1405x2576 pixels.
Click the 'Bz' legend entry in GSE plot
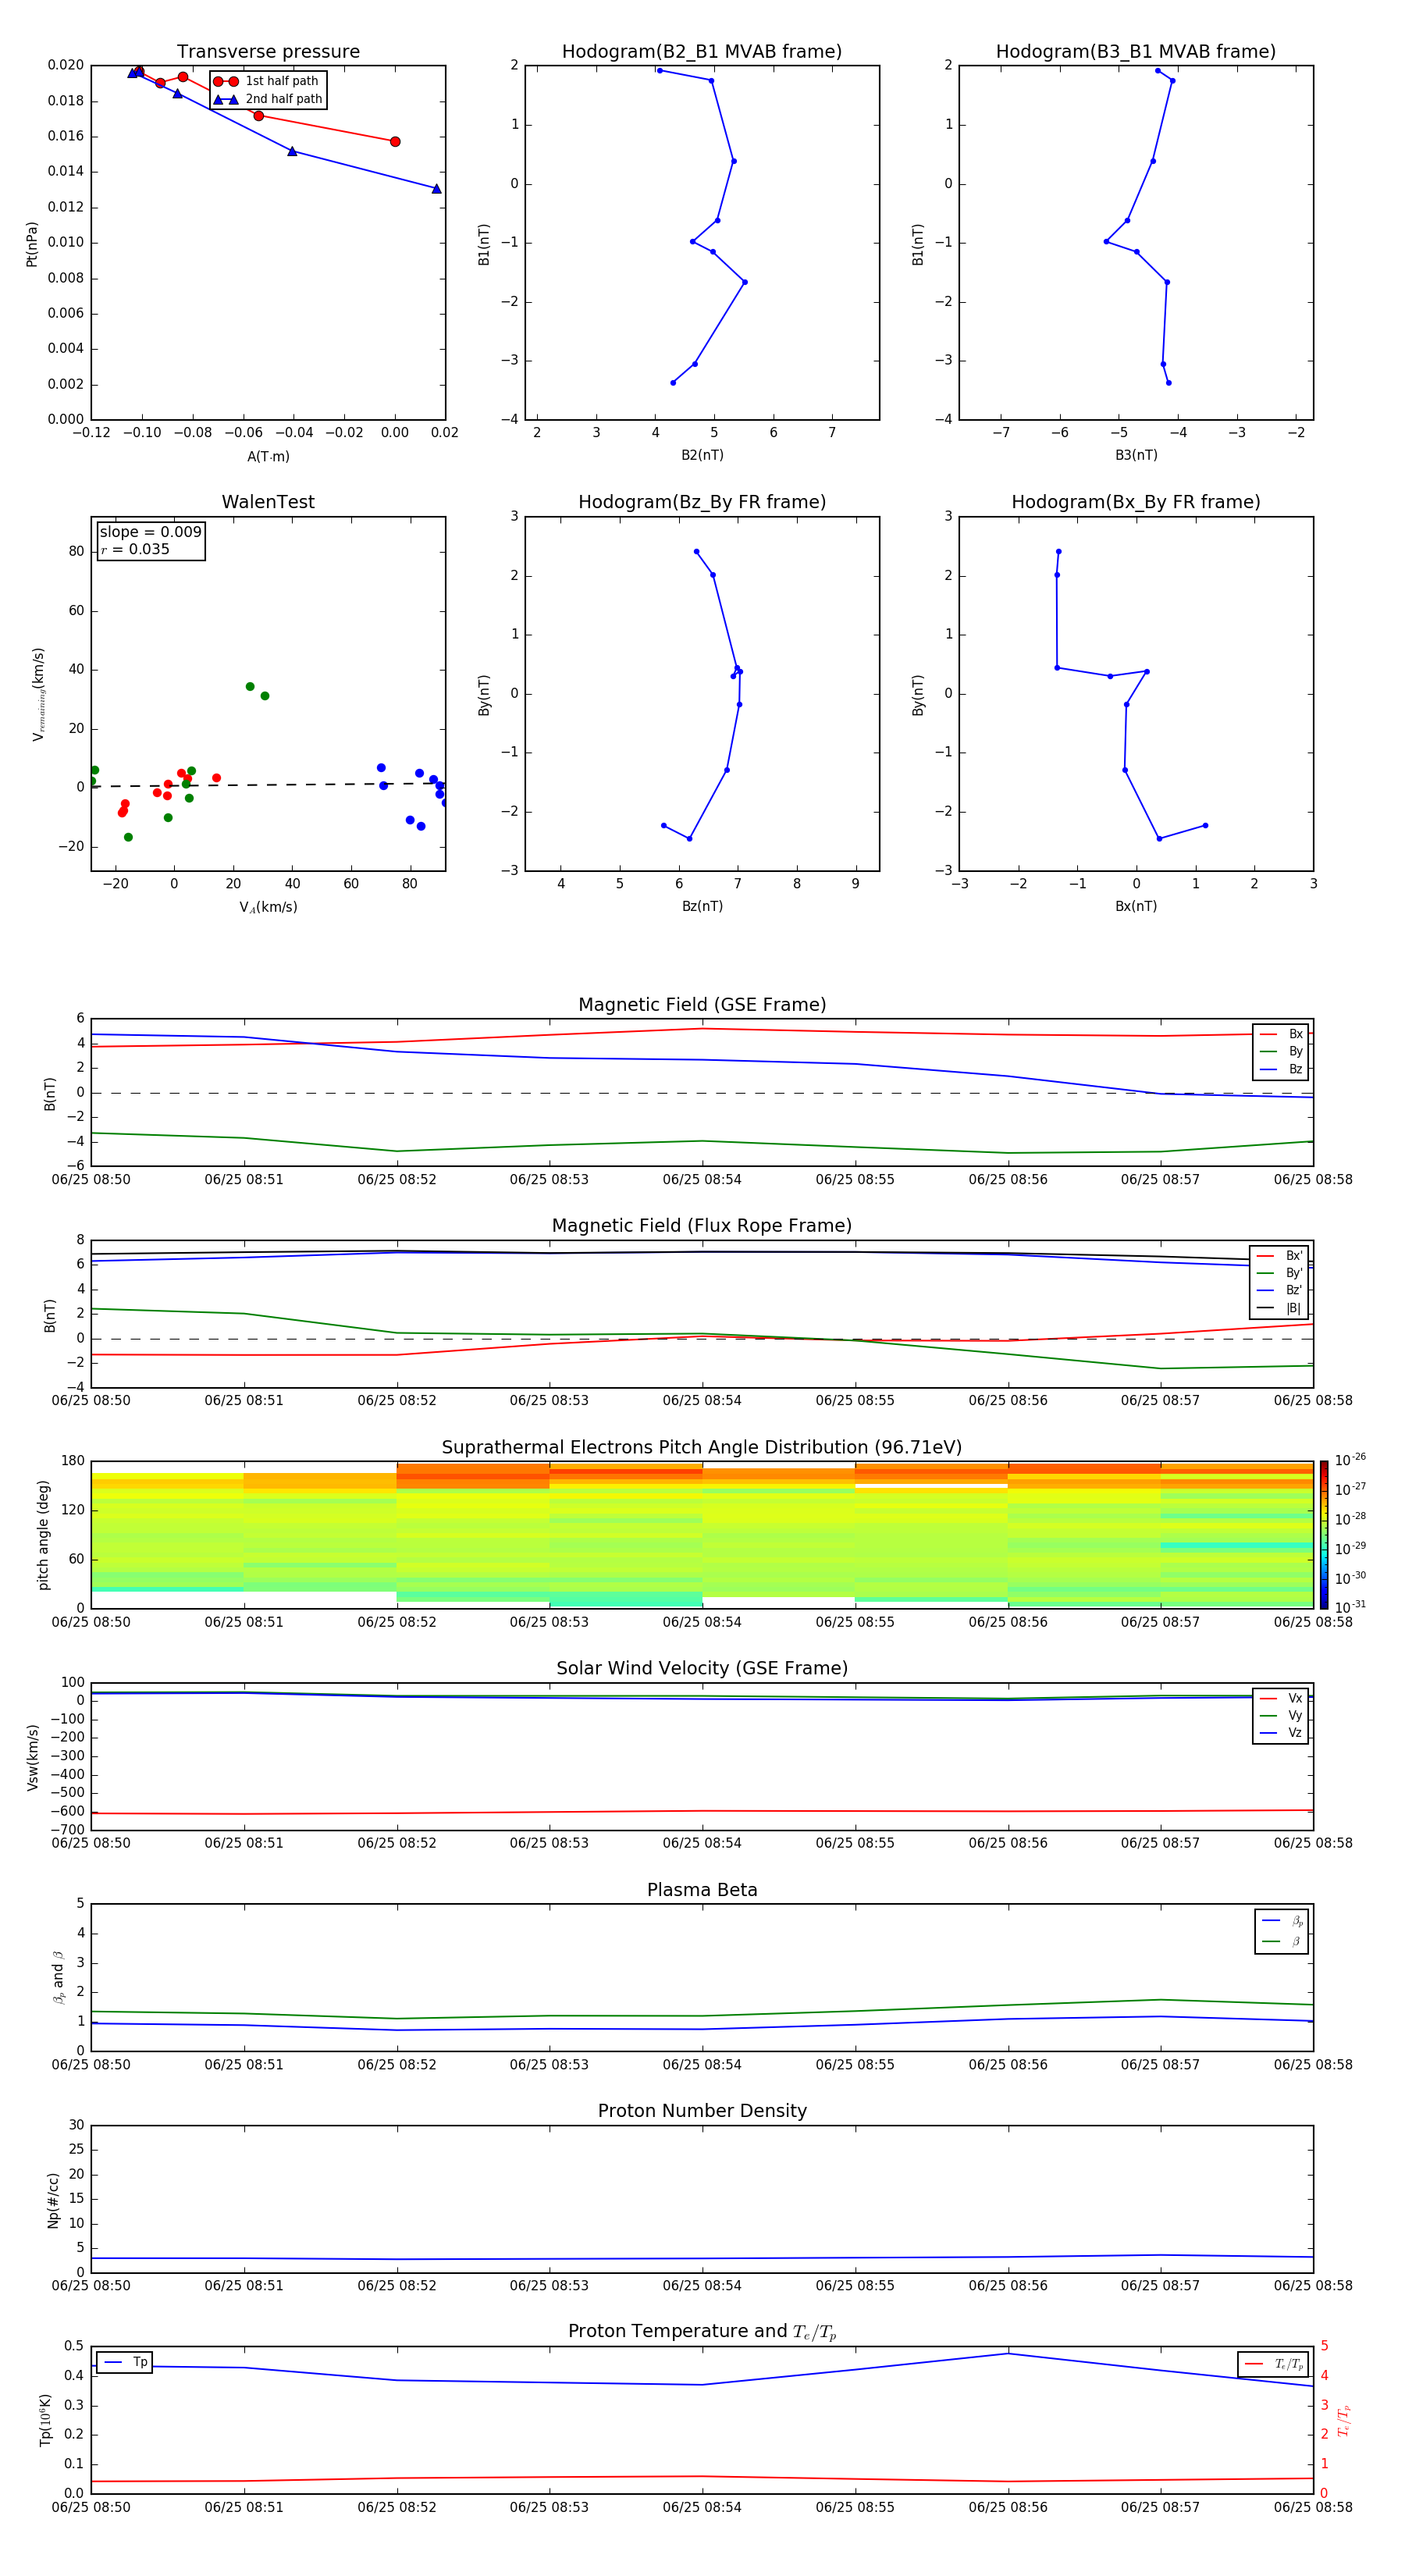click(x=1281, y=1069)
